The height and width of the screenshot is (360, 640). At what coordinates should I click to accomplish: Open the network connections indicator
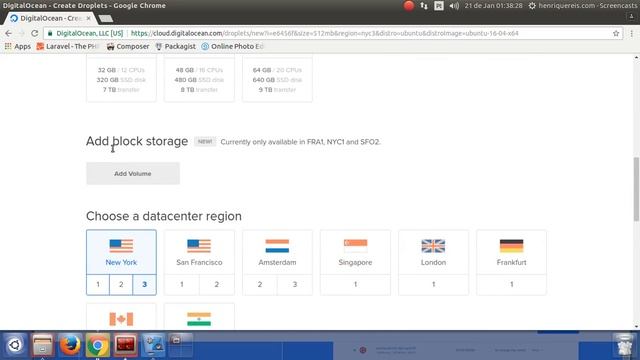(424, 6)
